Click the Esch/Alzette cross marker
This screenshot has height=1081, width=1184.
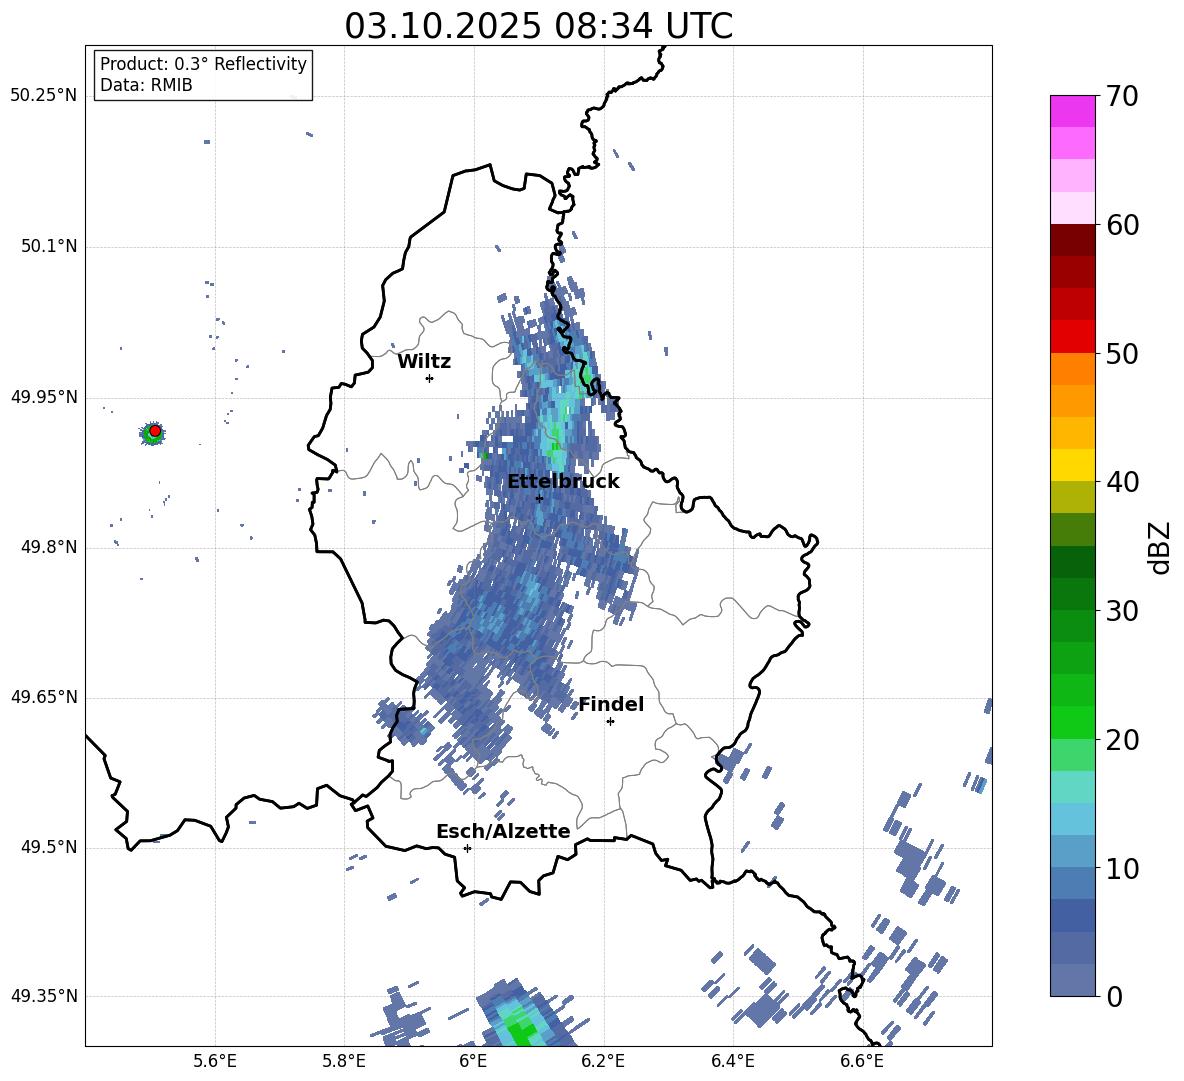[x=467, y=848]
